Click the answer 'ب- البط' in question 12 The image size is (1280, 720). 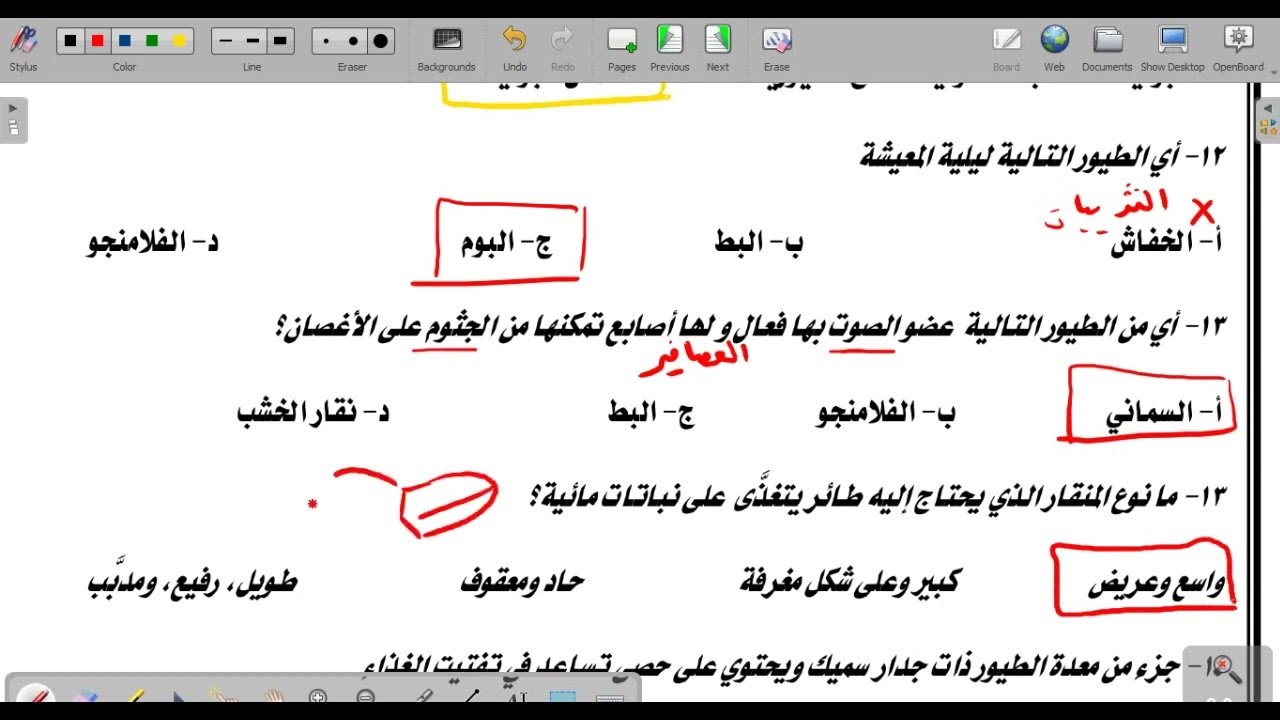759,242
